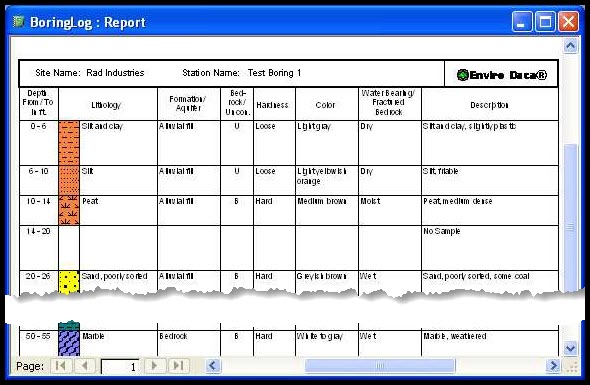Go to next page arrow button

154,365
